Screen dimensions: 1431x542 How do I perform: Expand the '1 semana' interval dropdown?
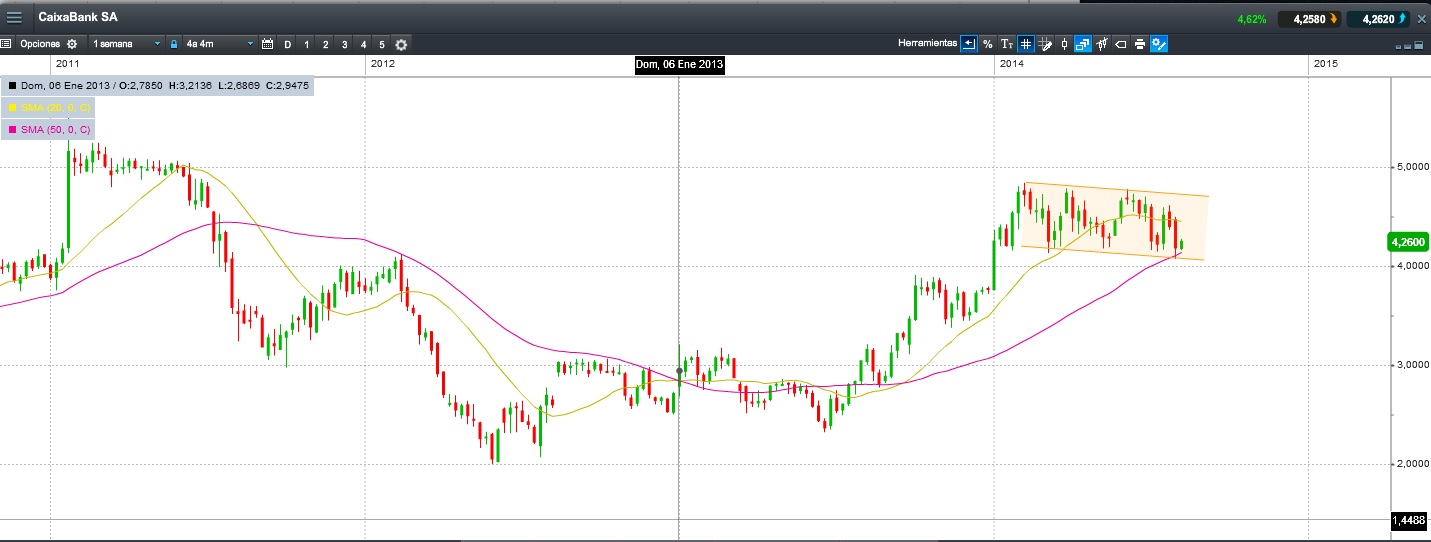pyautogui.click(x=126, y=44)
